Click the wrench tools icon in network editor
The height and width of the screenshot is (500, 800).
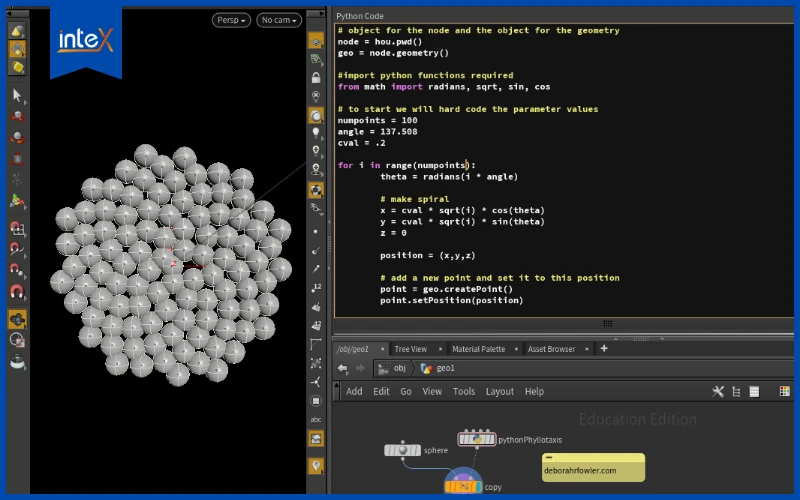(718, 391)
